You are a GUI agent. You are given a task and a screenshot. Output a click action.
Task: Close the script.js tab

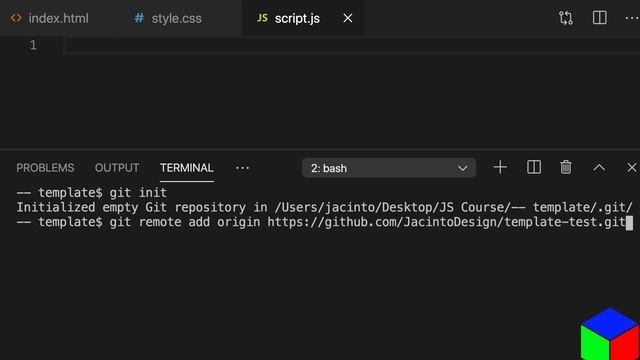tap(348, 18)
